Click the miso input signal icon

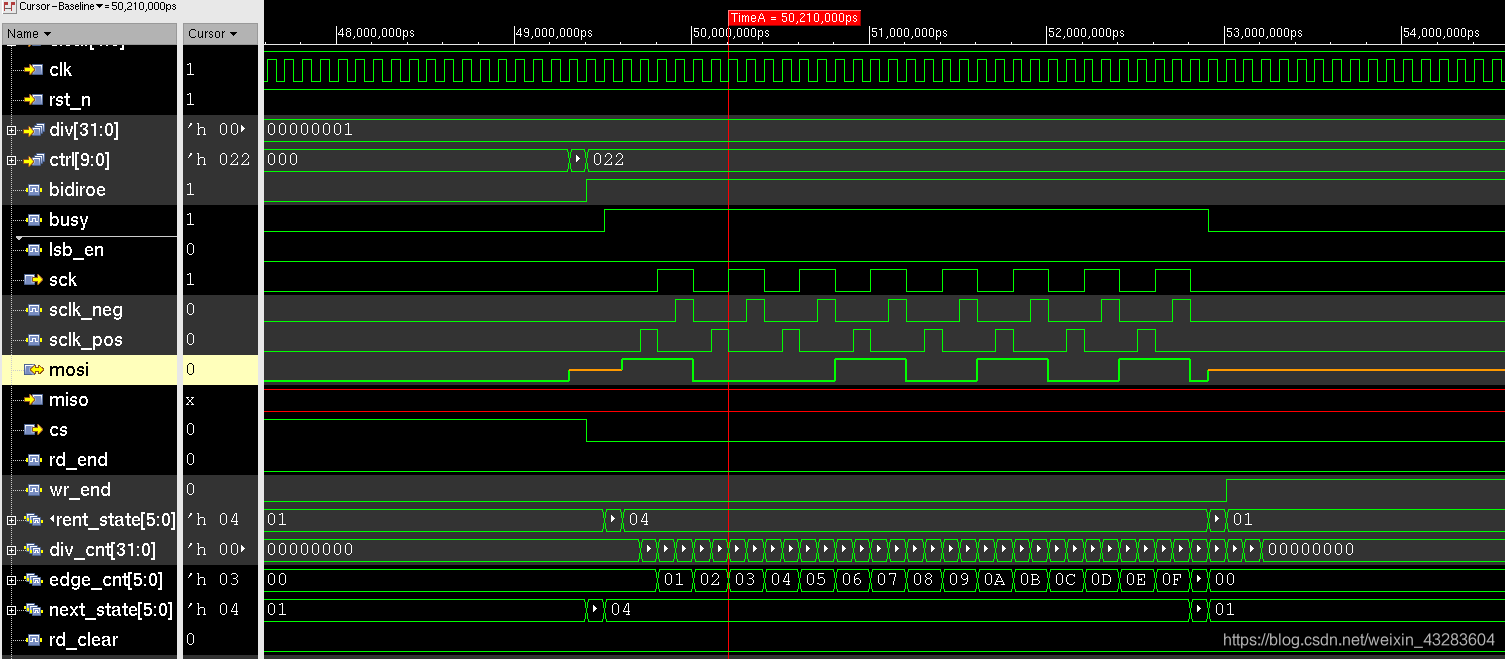click(x=34, y=400)
